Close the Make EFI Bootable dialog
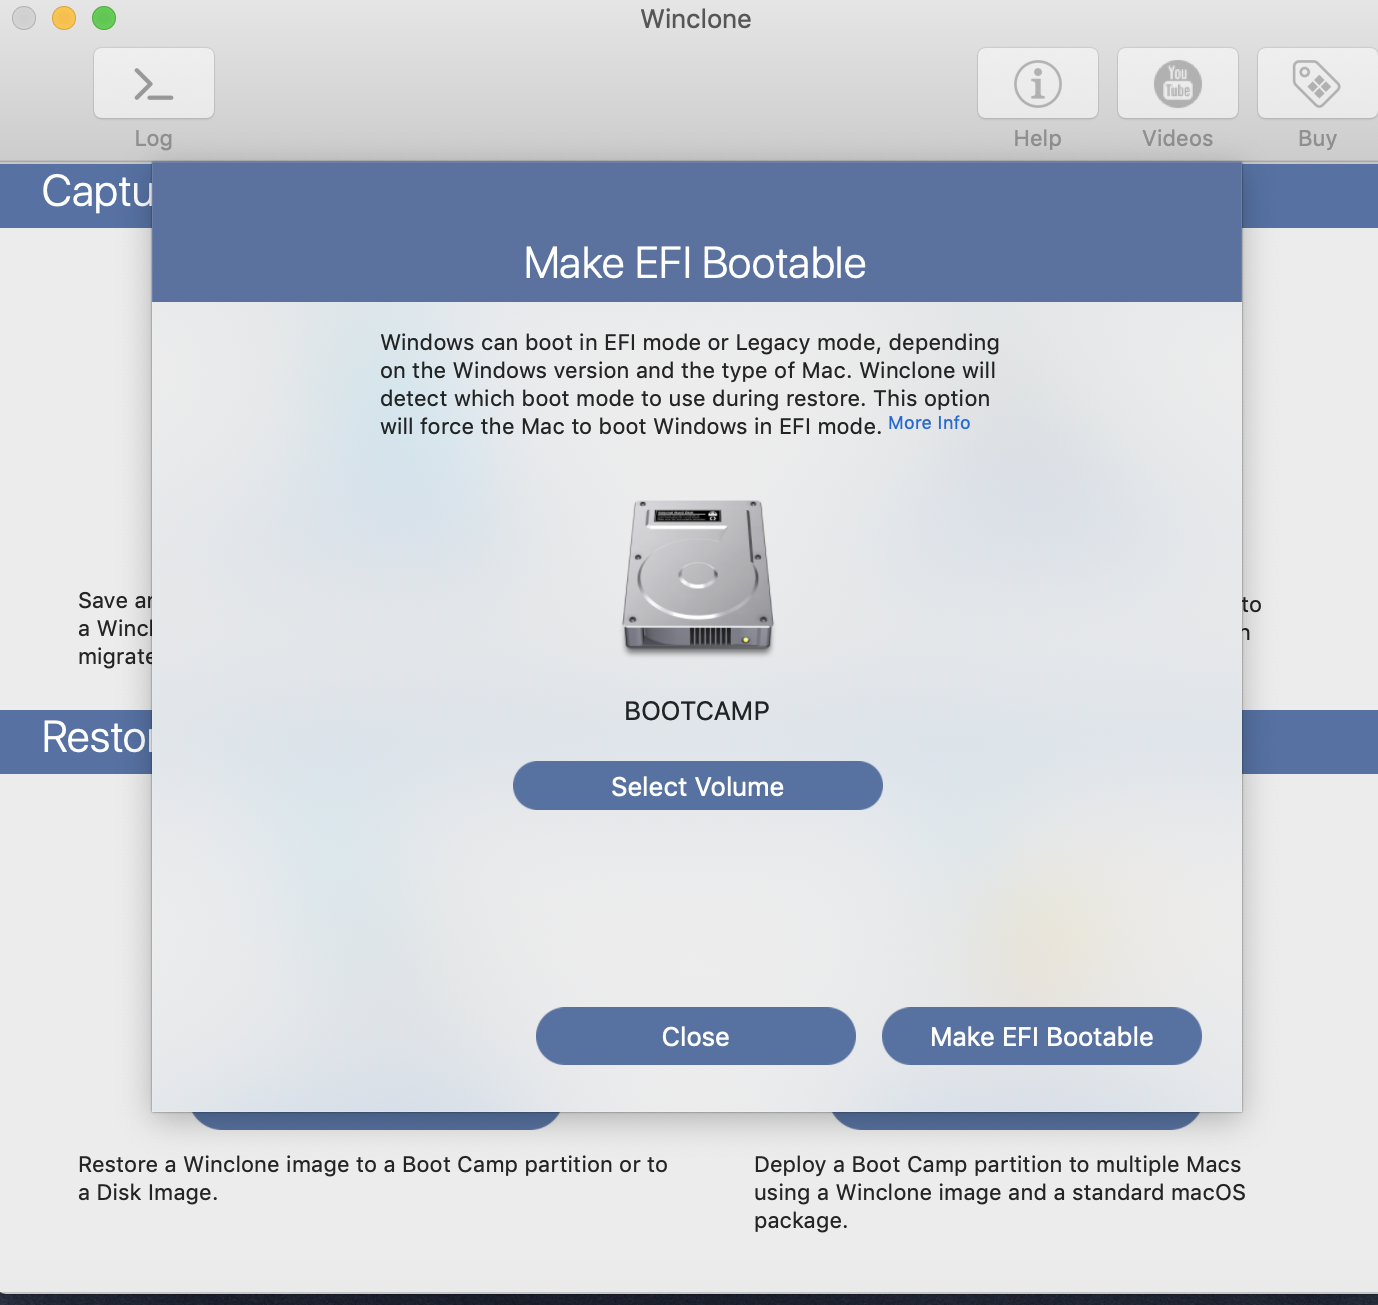The width and height of the screenshot is (1378, 1305). [x=695, y=1036]
